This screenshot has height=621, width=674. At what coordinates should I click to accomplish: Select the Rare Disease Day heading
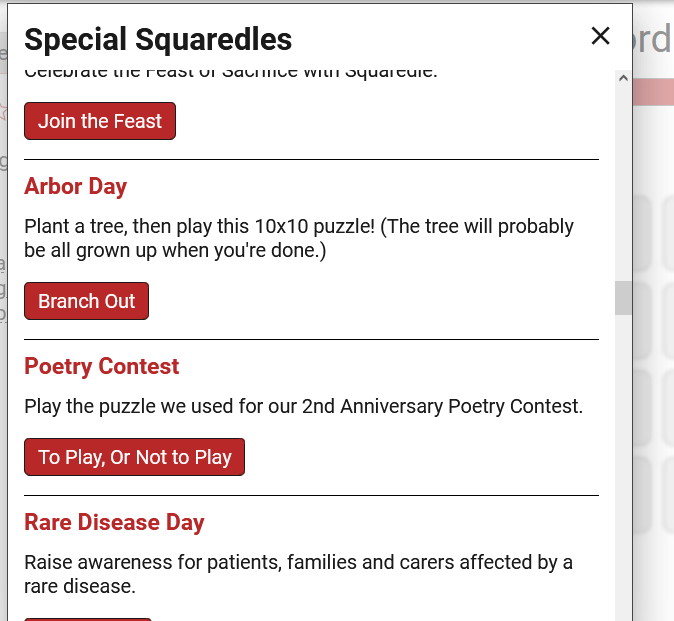point(114,522)
